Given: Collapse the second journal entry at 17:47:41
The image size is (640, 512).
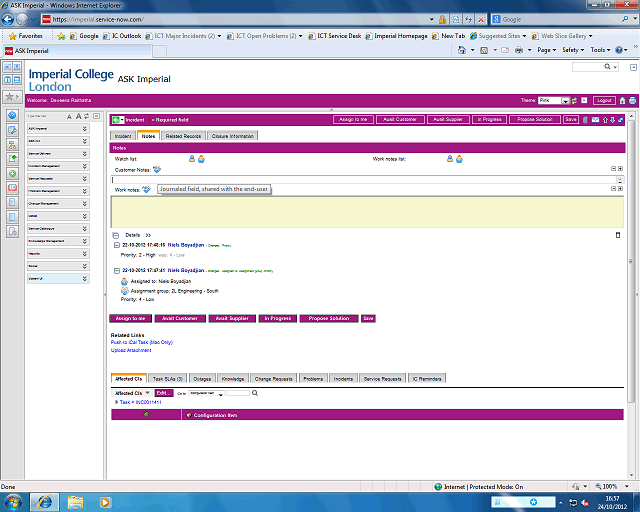Looking at the screenshot, I should point(116,270).
